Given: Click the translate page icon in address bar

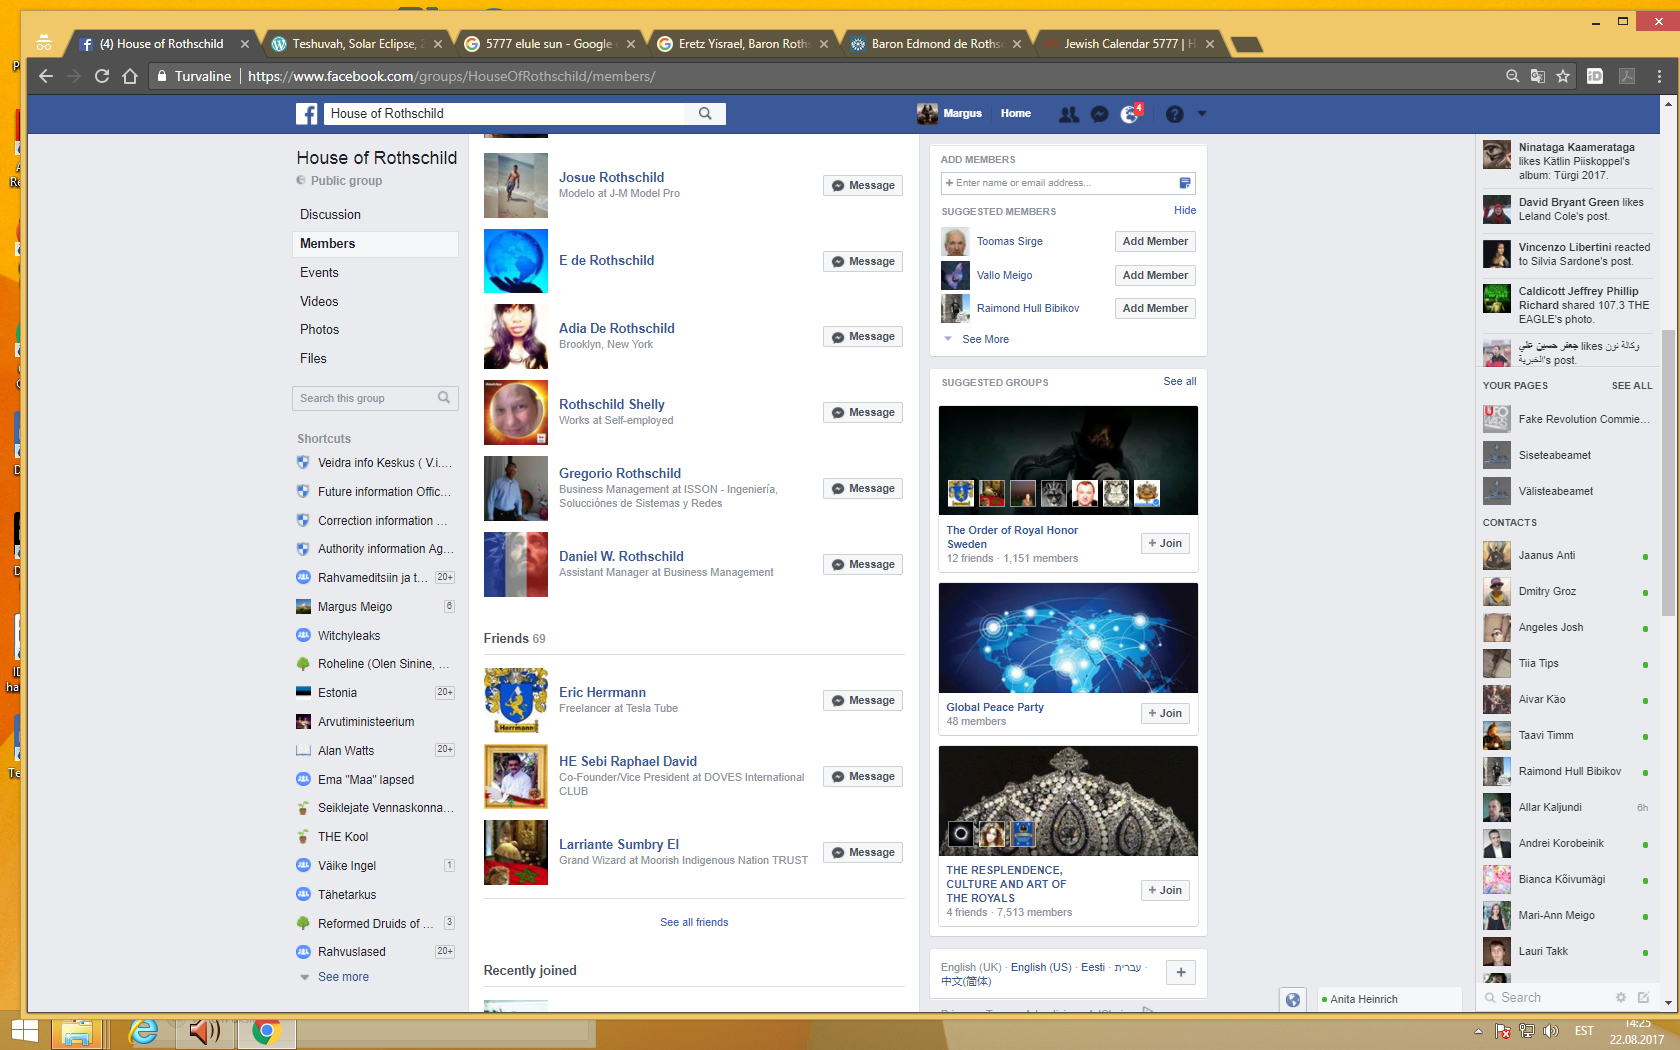Looking at the screenshot, I should tap(1538, 76).
